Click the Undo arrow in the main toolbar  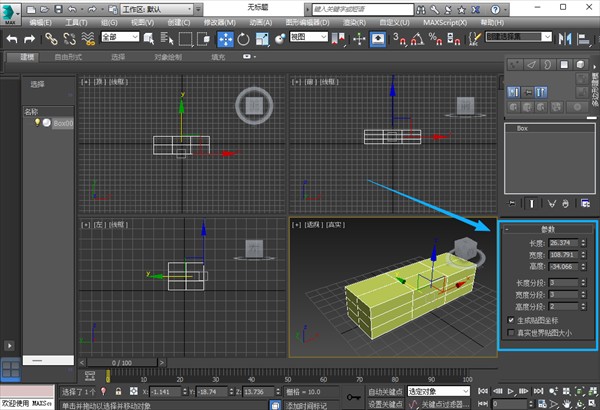pyautogui.click(x=13, y=39)
